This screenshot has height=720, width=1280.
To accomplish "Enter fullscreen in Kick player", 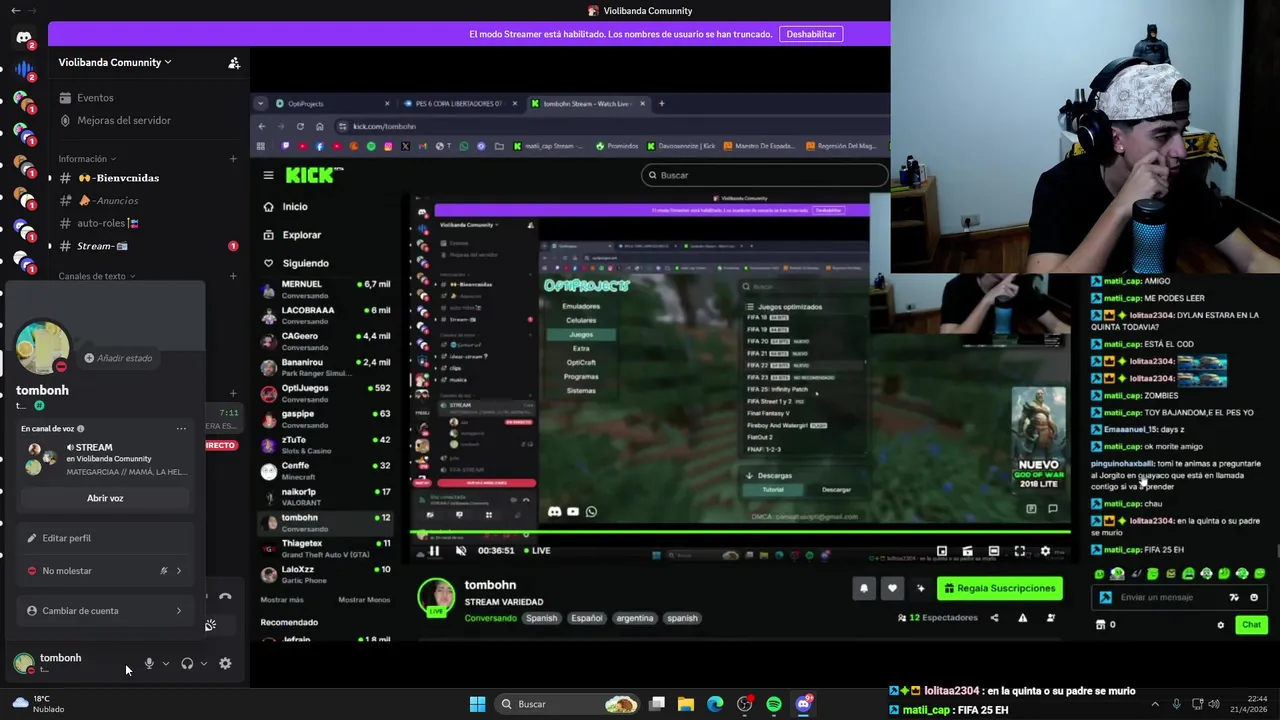I will [1020, 551].
